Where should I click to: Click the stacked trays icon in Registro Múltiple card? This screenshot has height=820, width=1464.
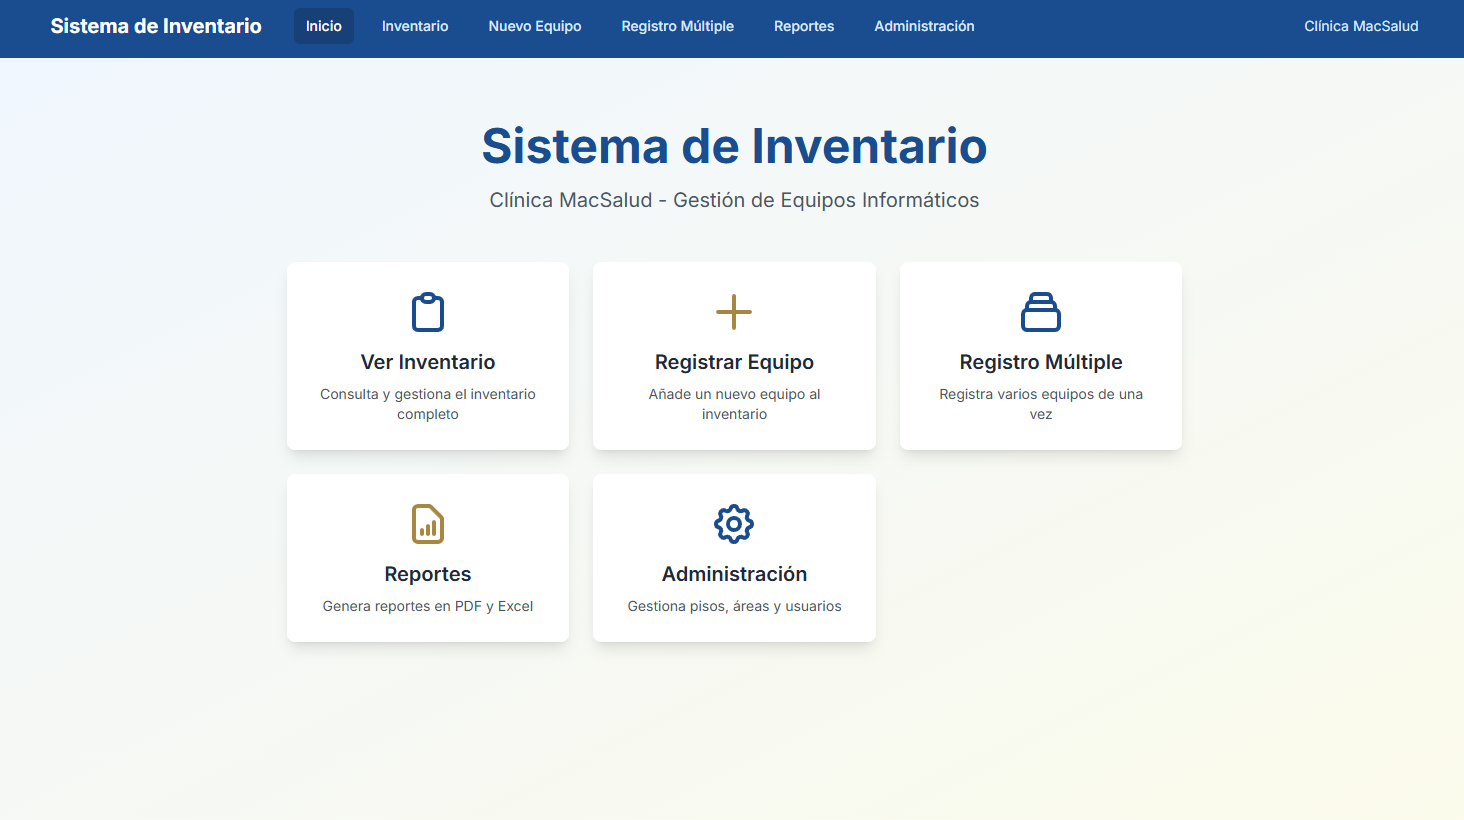point(1041,312)
